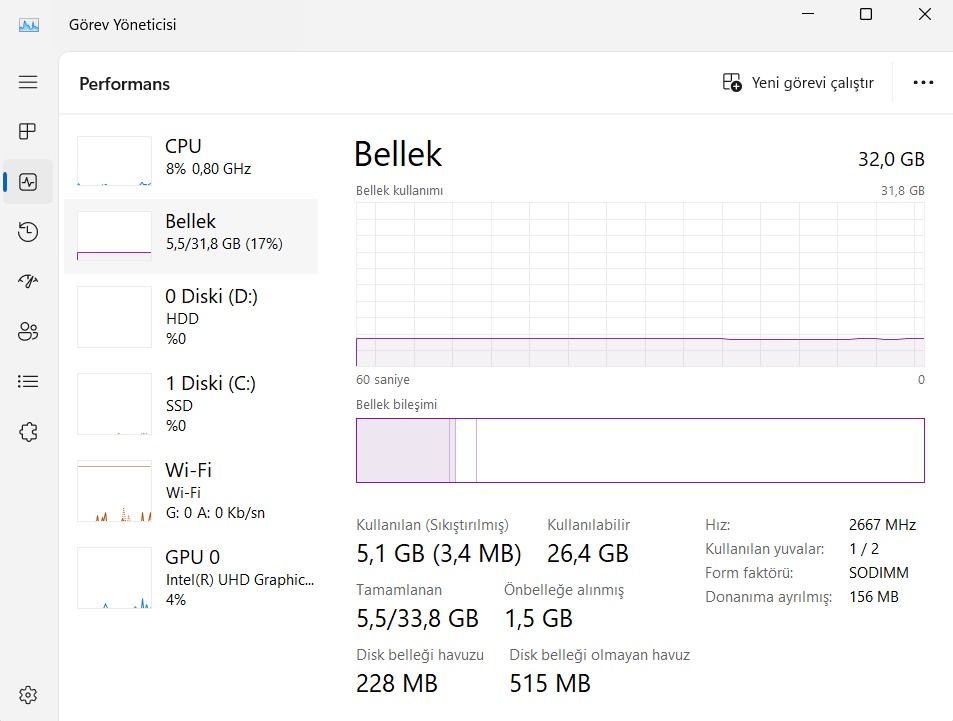
Task: Select the CPU performance item
Action: 191,160
